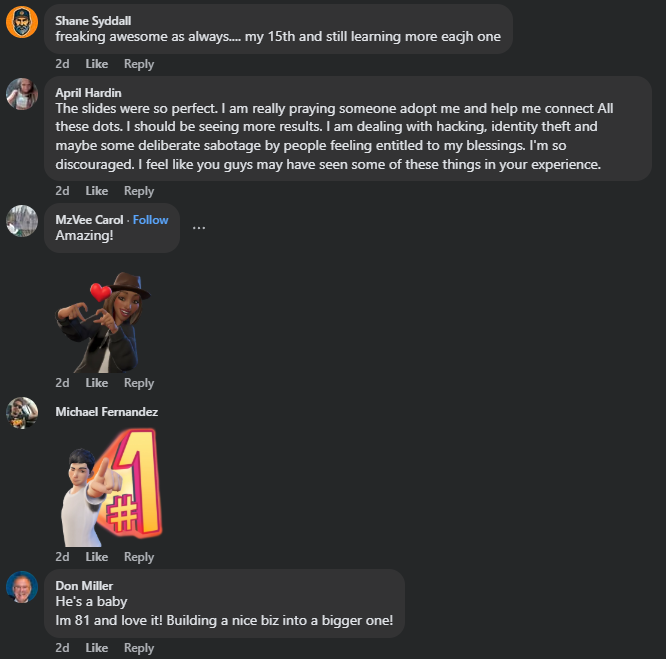Click the 2d timestamp on Shane Syddall's comment

[x=62, y=64]
